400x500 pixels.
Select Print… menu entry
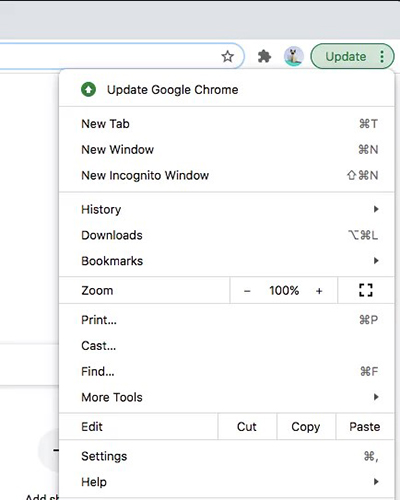point(227,320)
